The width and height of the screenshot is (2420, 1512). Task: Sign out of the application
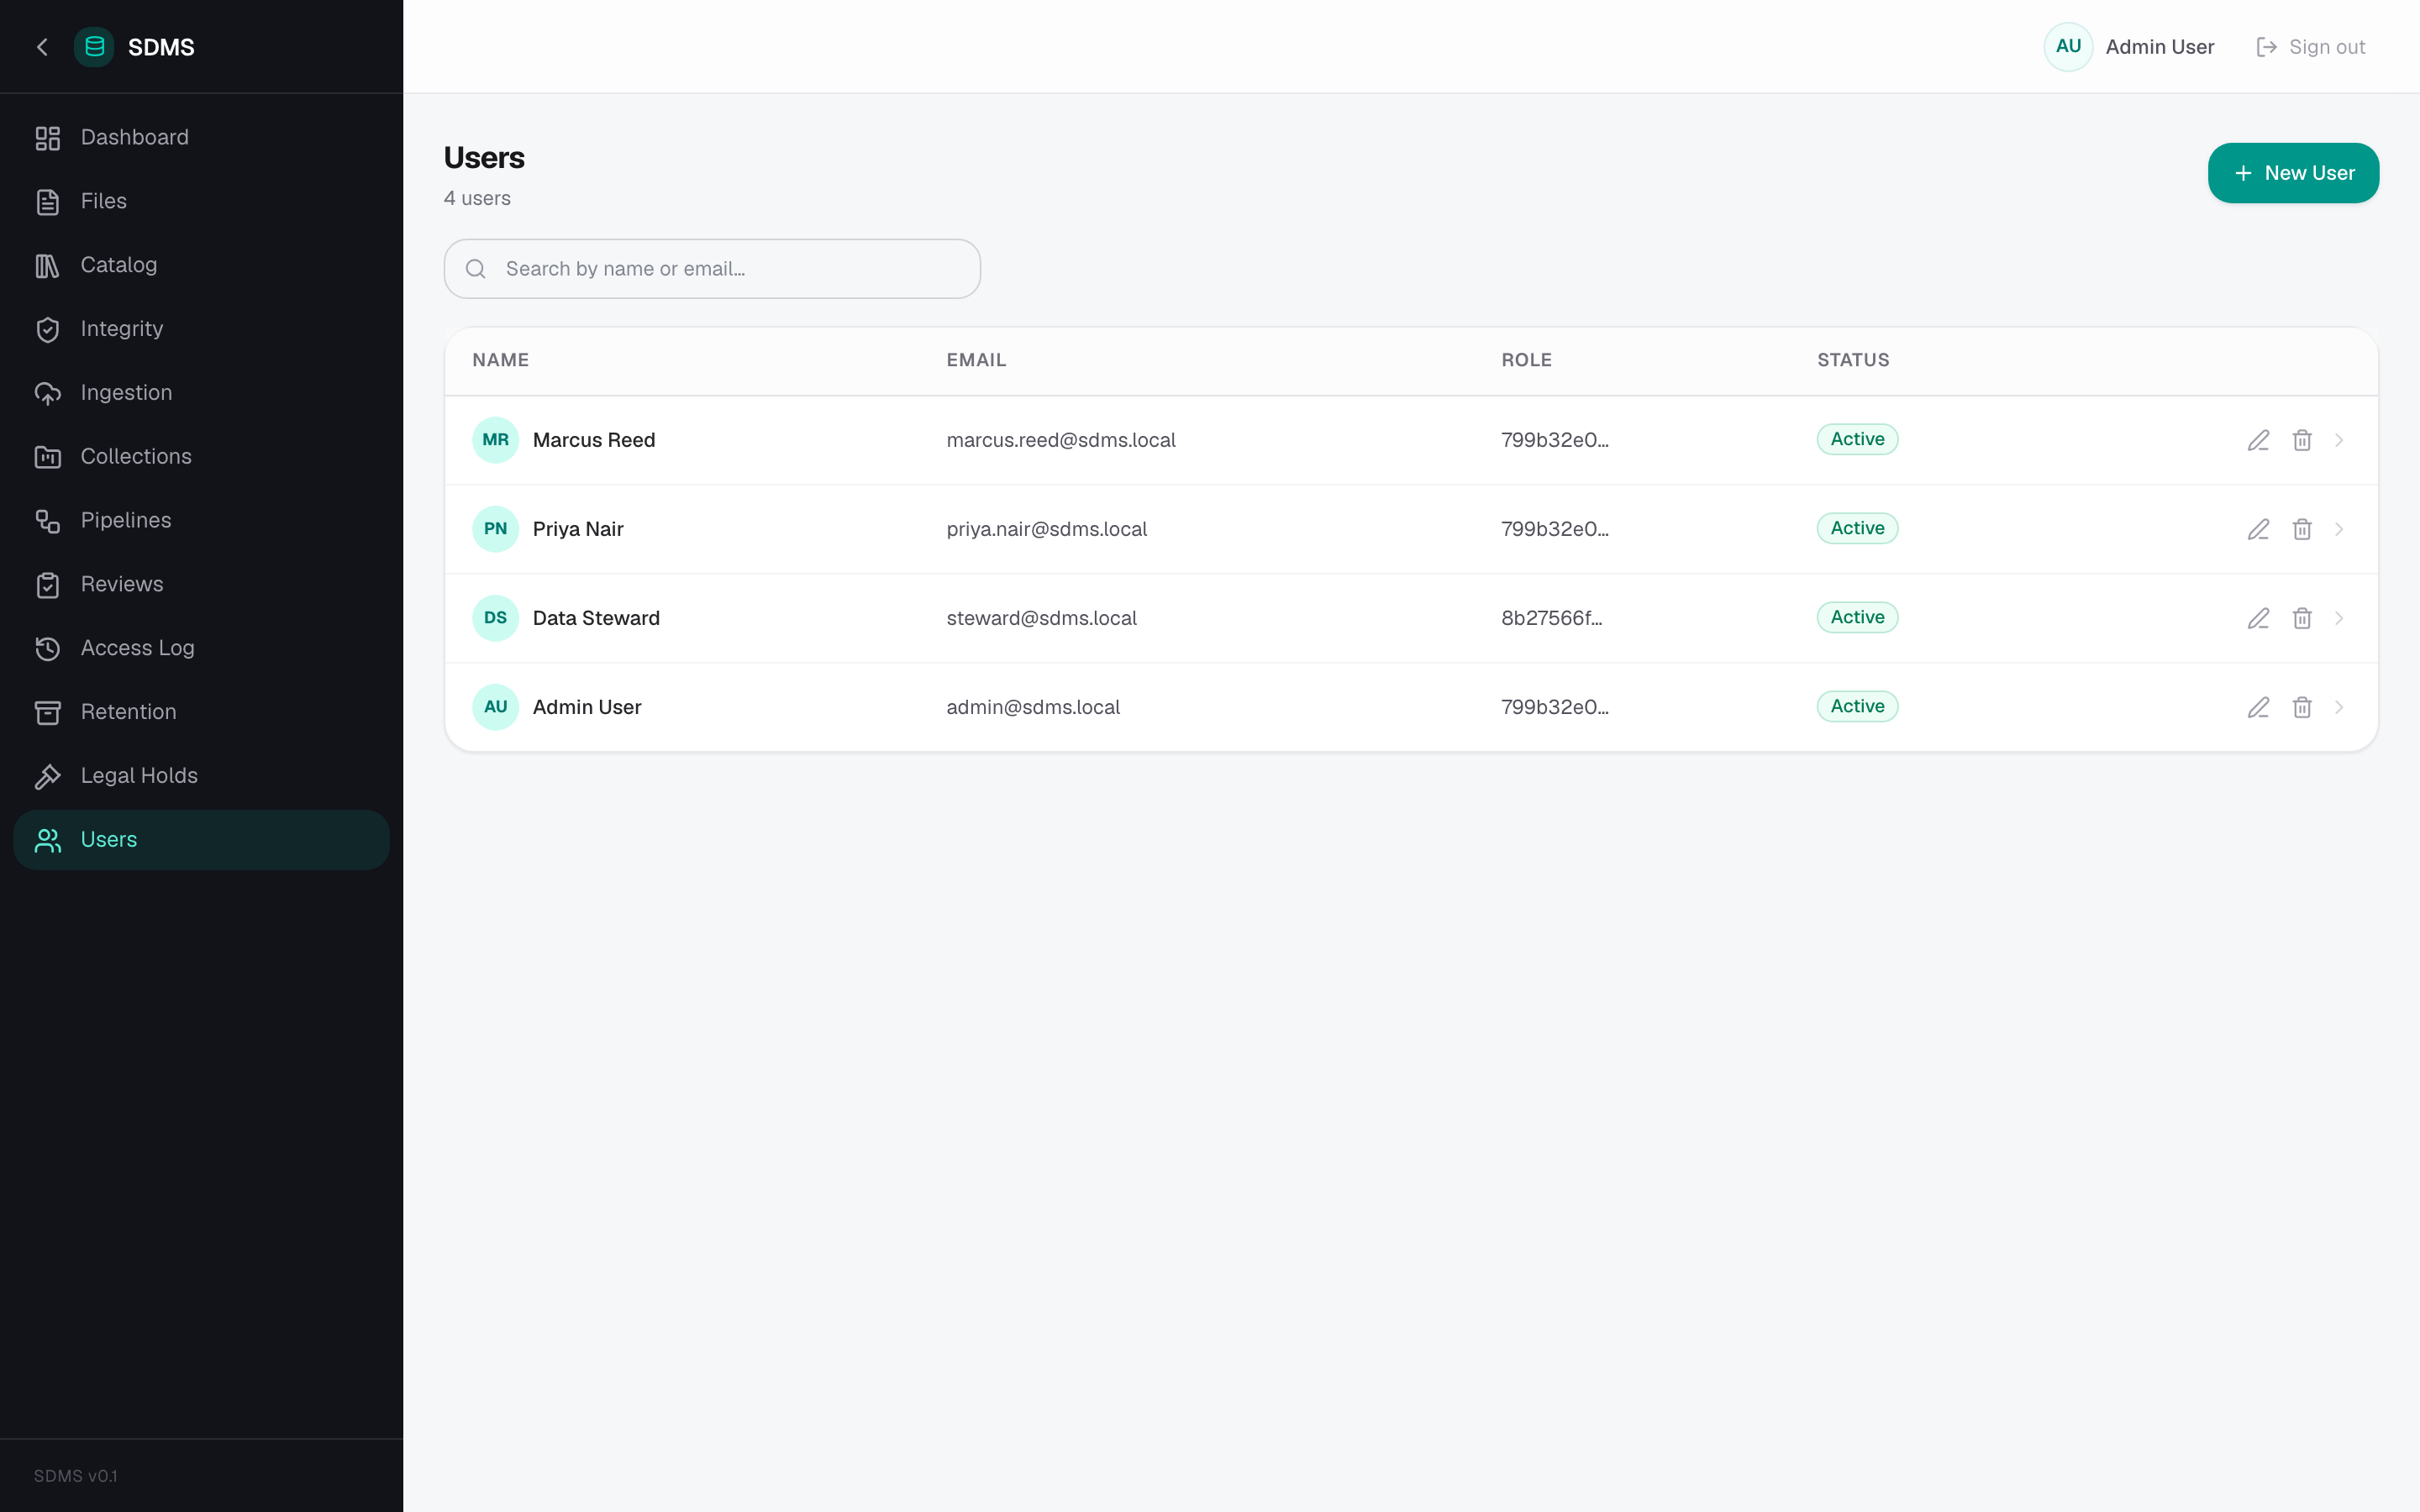click(x=2310, y=47)
